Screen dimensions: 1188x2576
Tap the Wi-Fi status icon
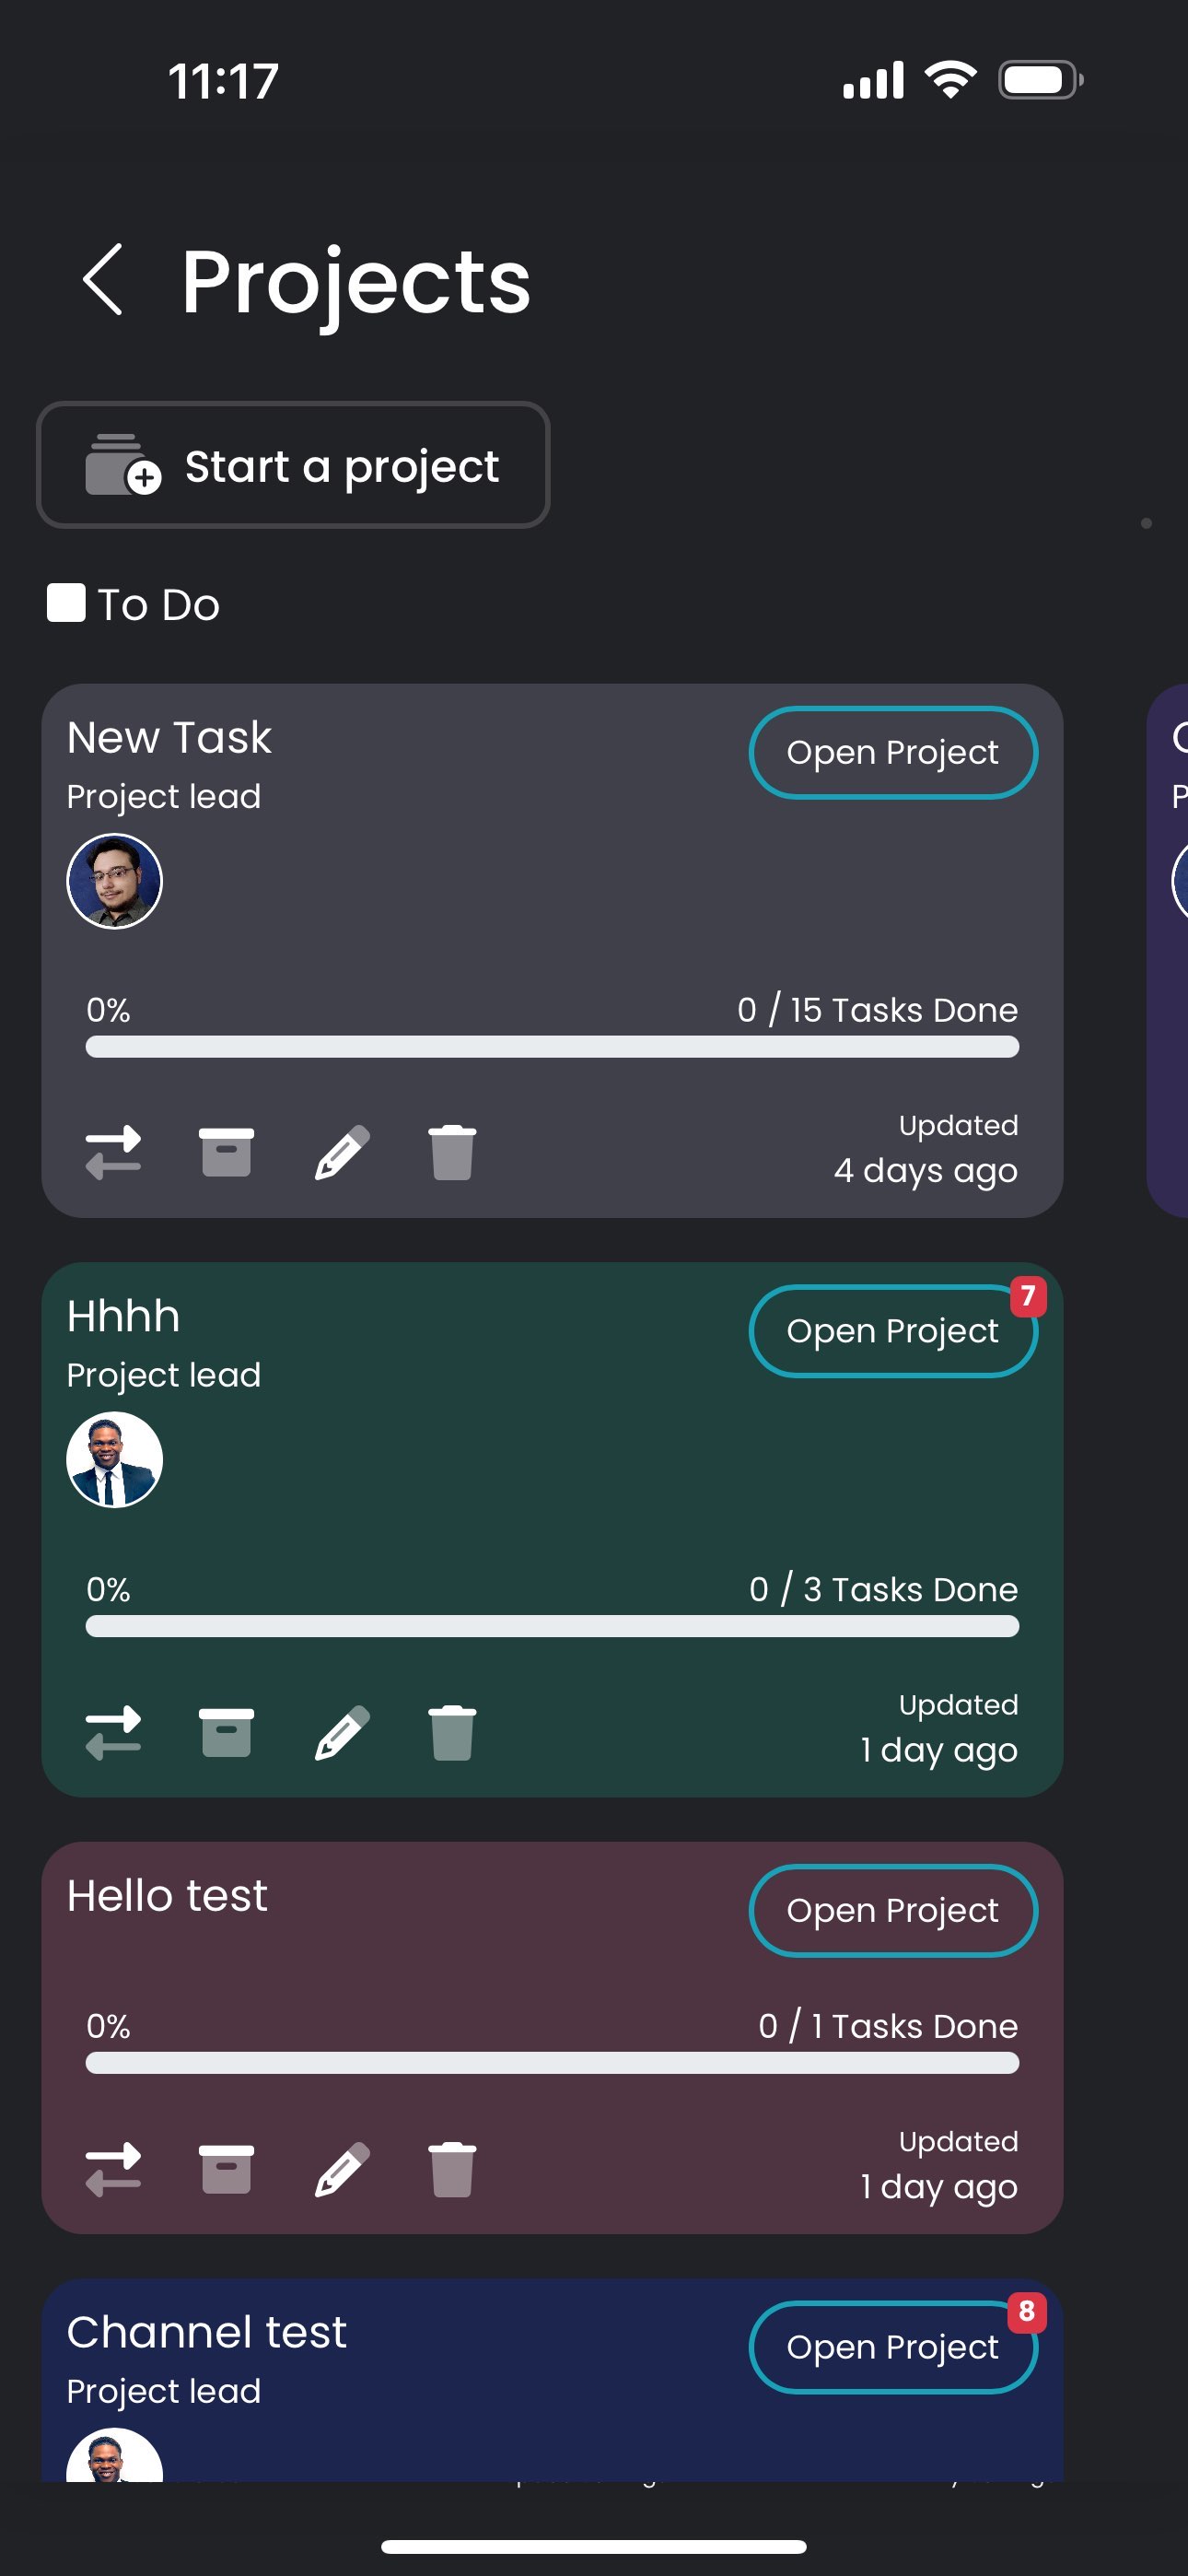[x=950, y=79]
